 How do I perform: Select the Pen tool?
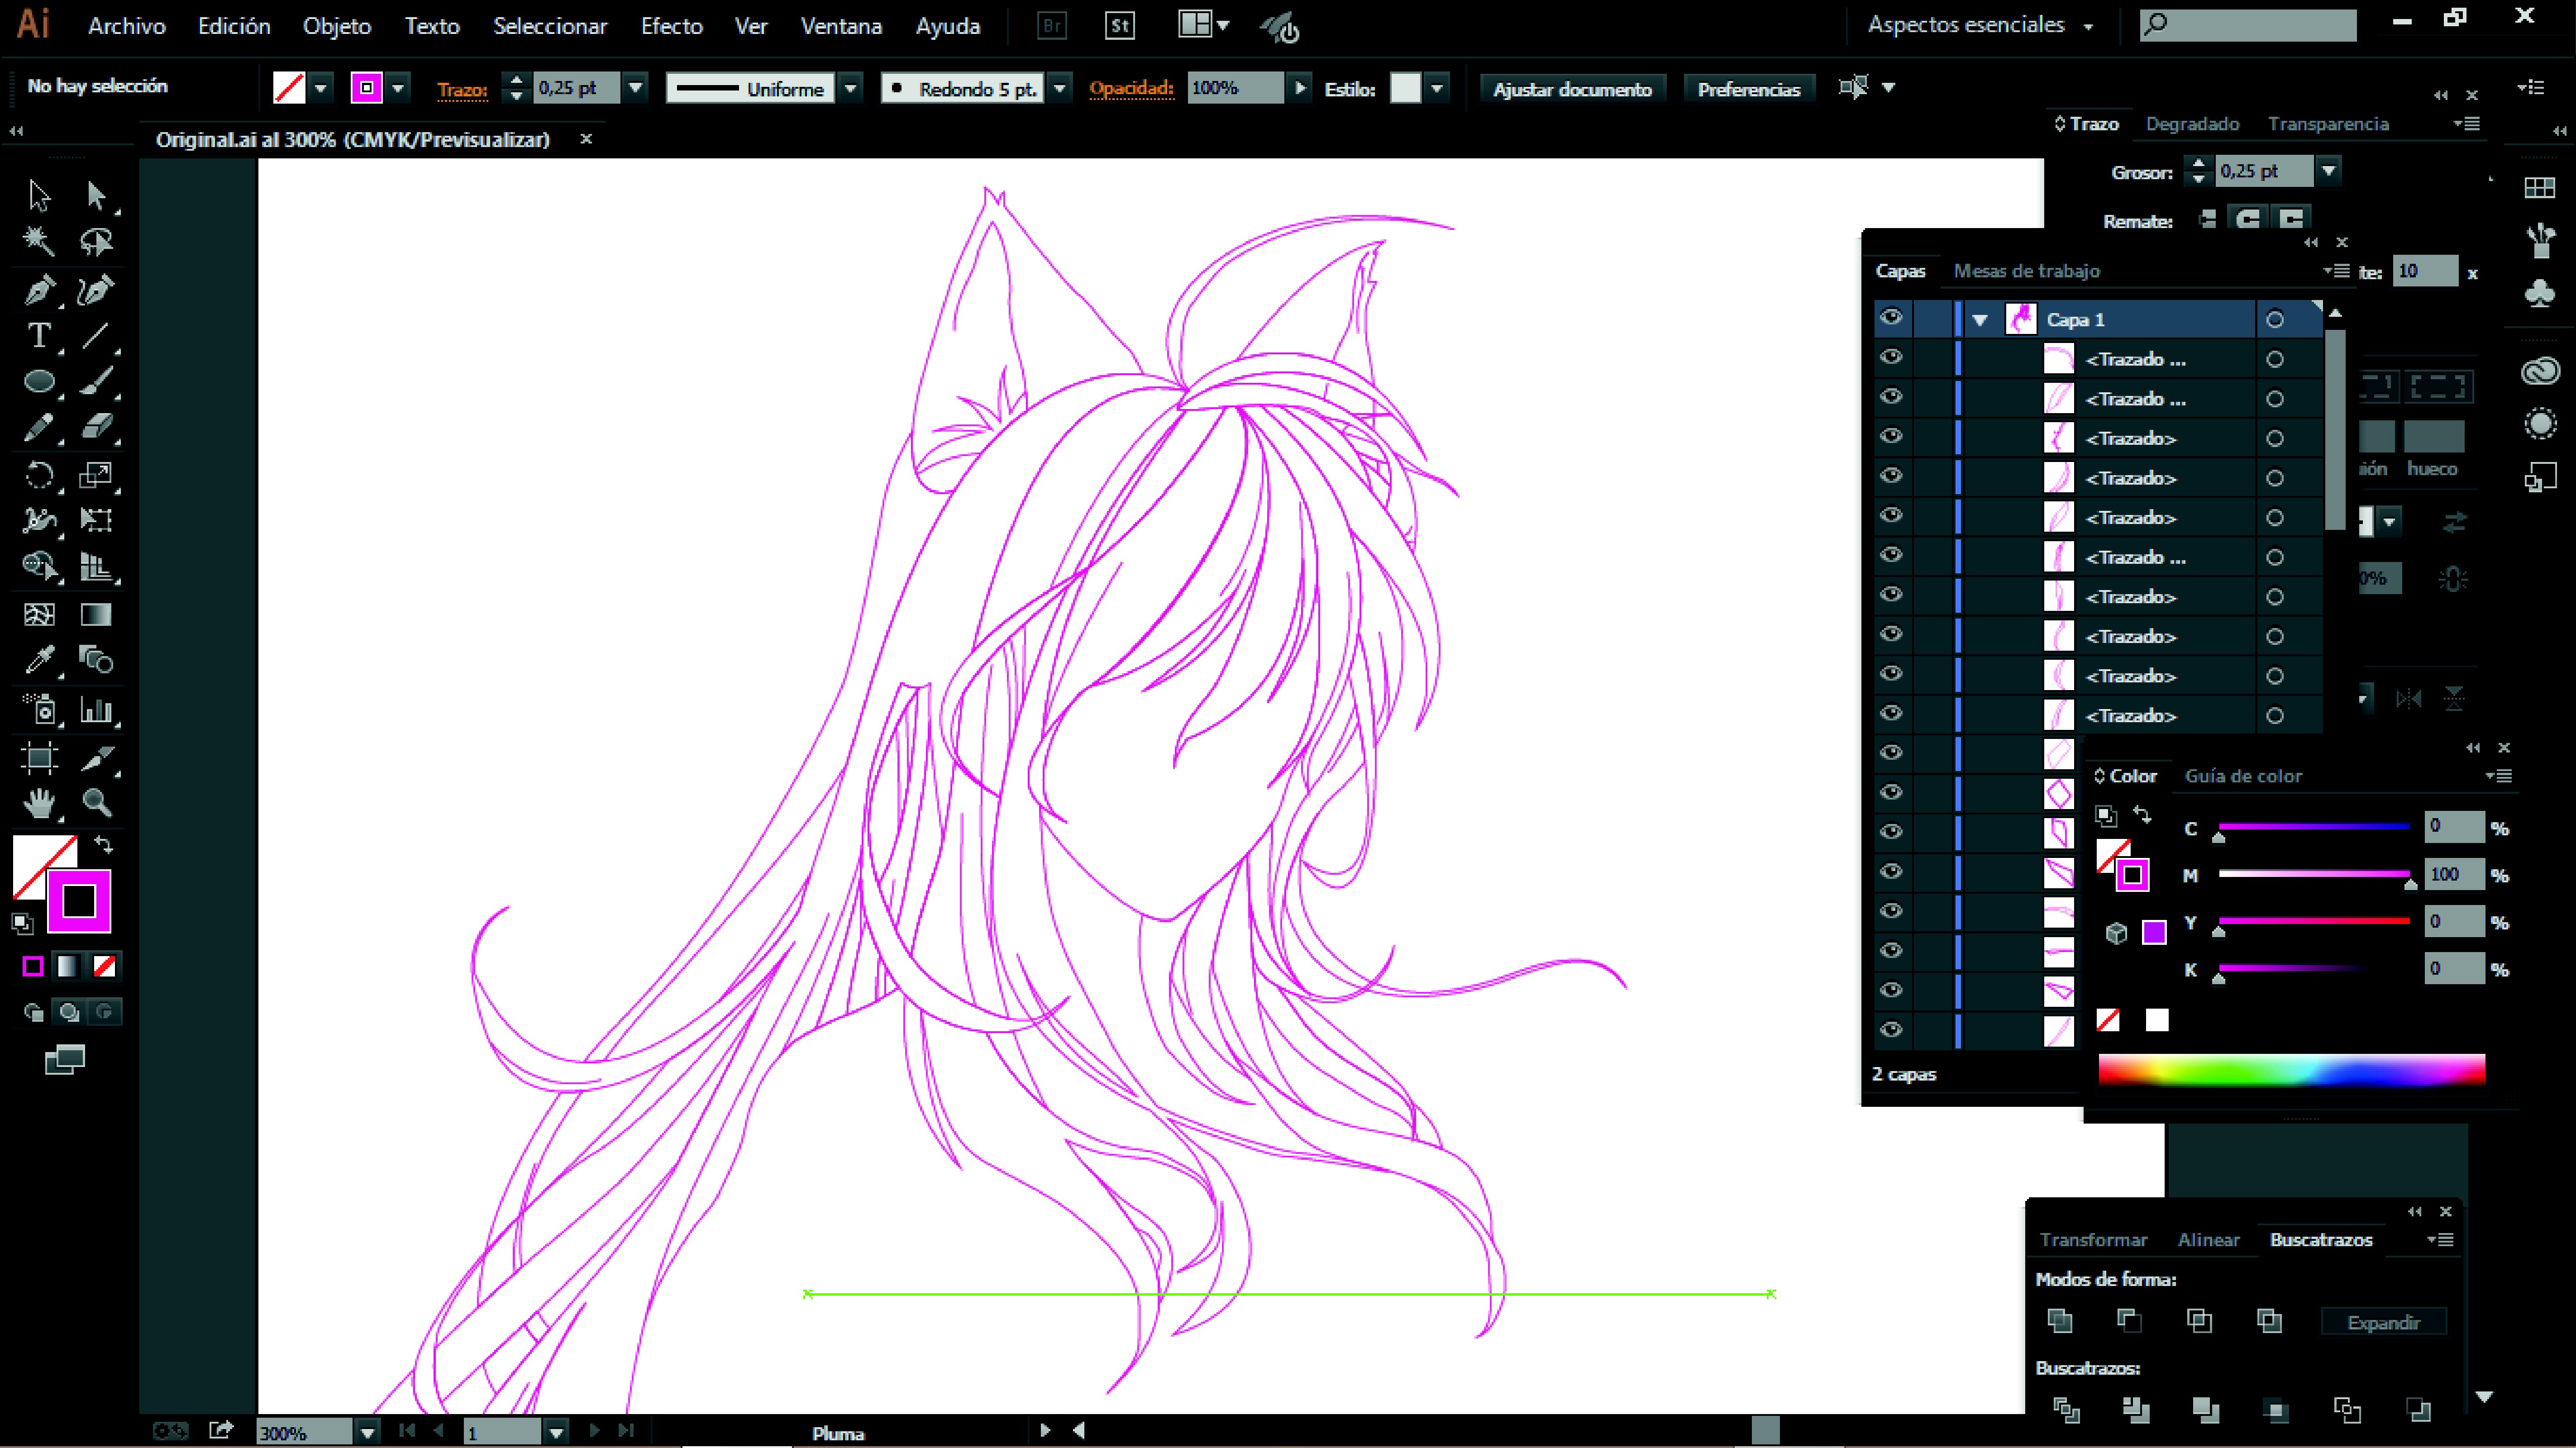(x=39, y=290)
